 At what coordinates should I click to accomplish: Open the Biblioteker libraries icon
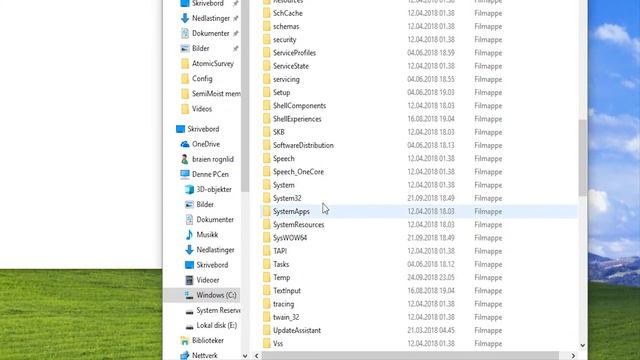pyautogui.click(x=185, y=340)
